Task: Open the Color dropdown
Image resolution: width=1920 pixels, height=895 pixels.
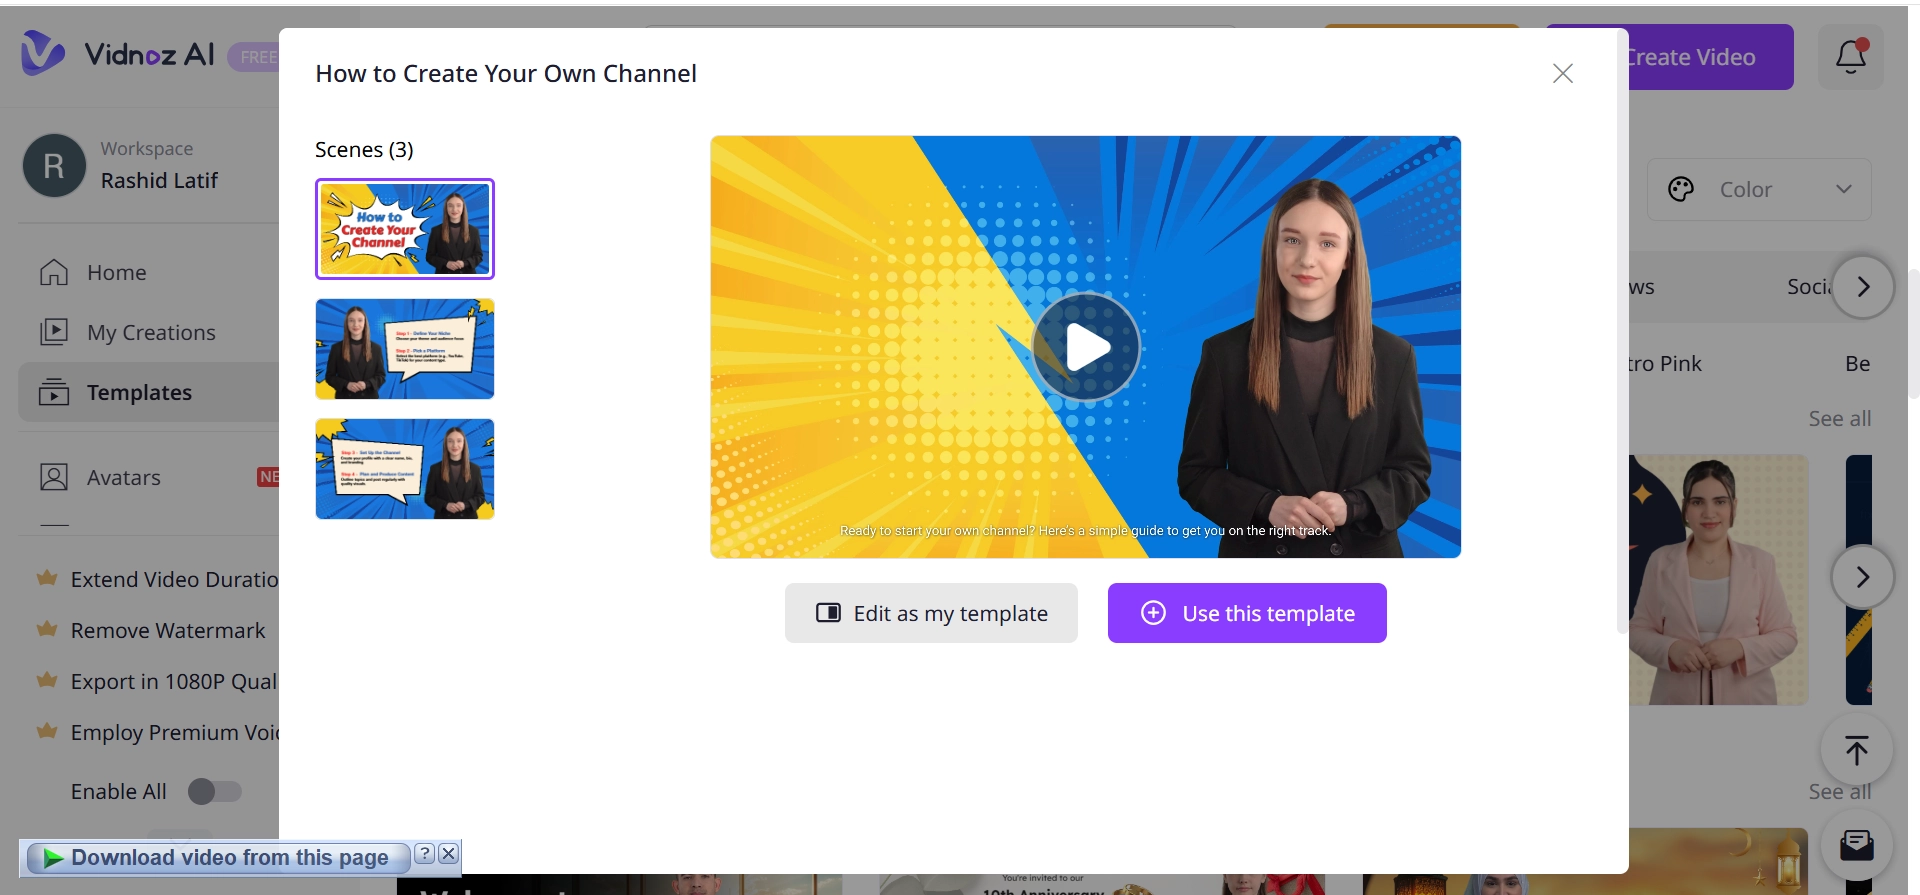Action: (1758, 189)
